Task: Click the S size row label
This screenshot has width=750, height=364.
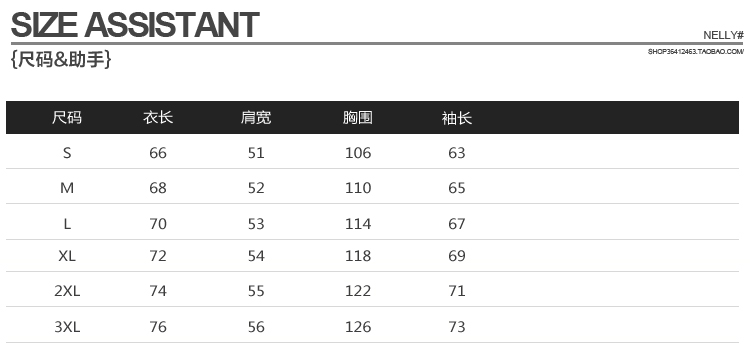Action: pos(67,153)
